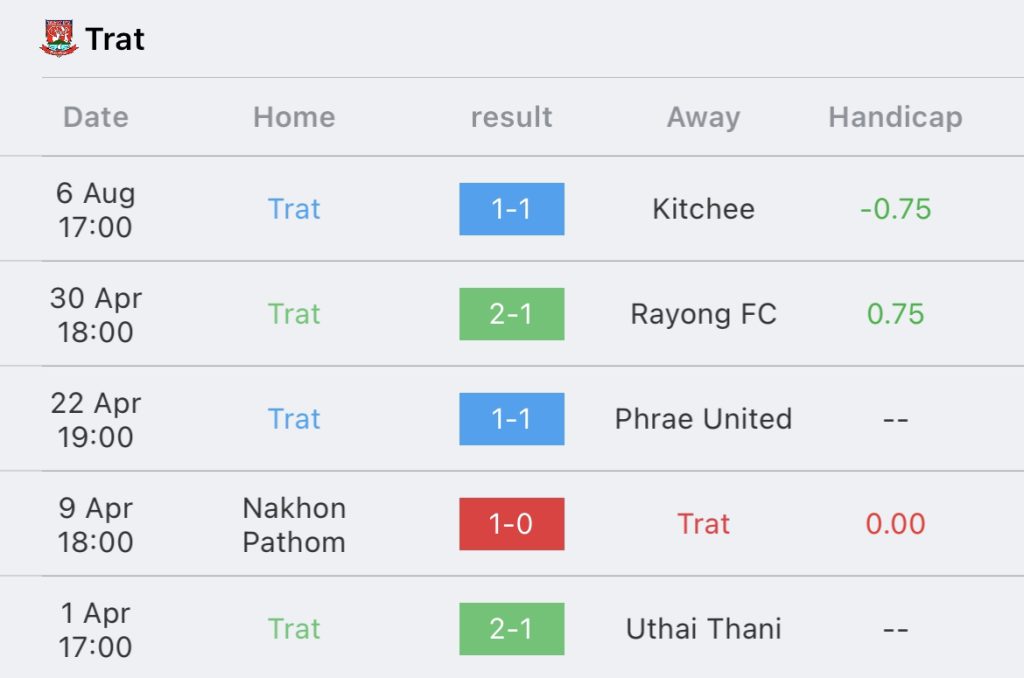Open the Rayong FC team link
The image size is (1024, 678).
click(703, 314)
